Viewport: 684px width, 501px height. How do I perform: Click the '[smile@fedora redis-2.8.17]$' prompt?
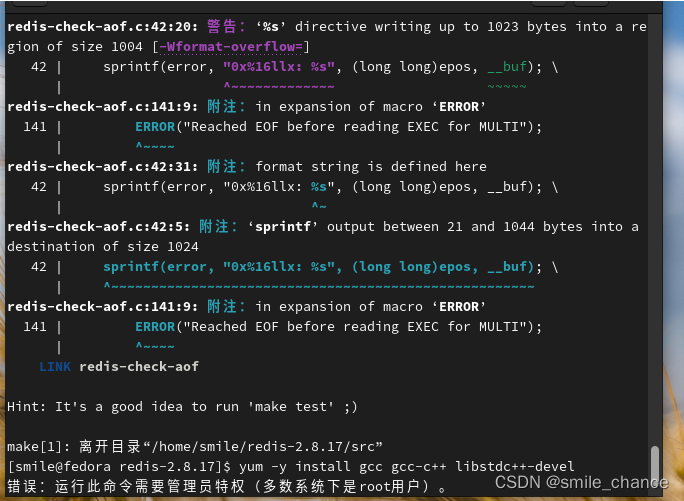click(x=119, y=467)
